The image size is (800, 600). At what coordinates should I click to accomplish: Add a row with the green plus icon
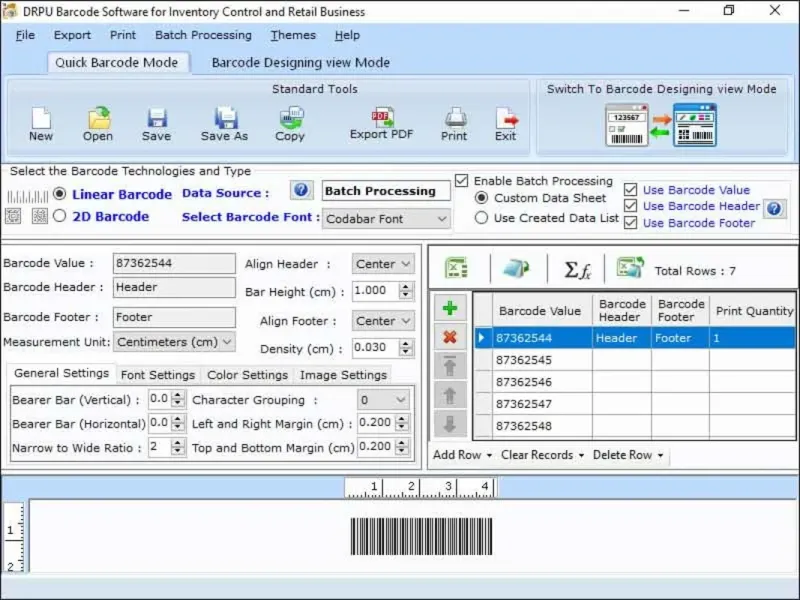tap(450, 309)
